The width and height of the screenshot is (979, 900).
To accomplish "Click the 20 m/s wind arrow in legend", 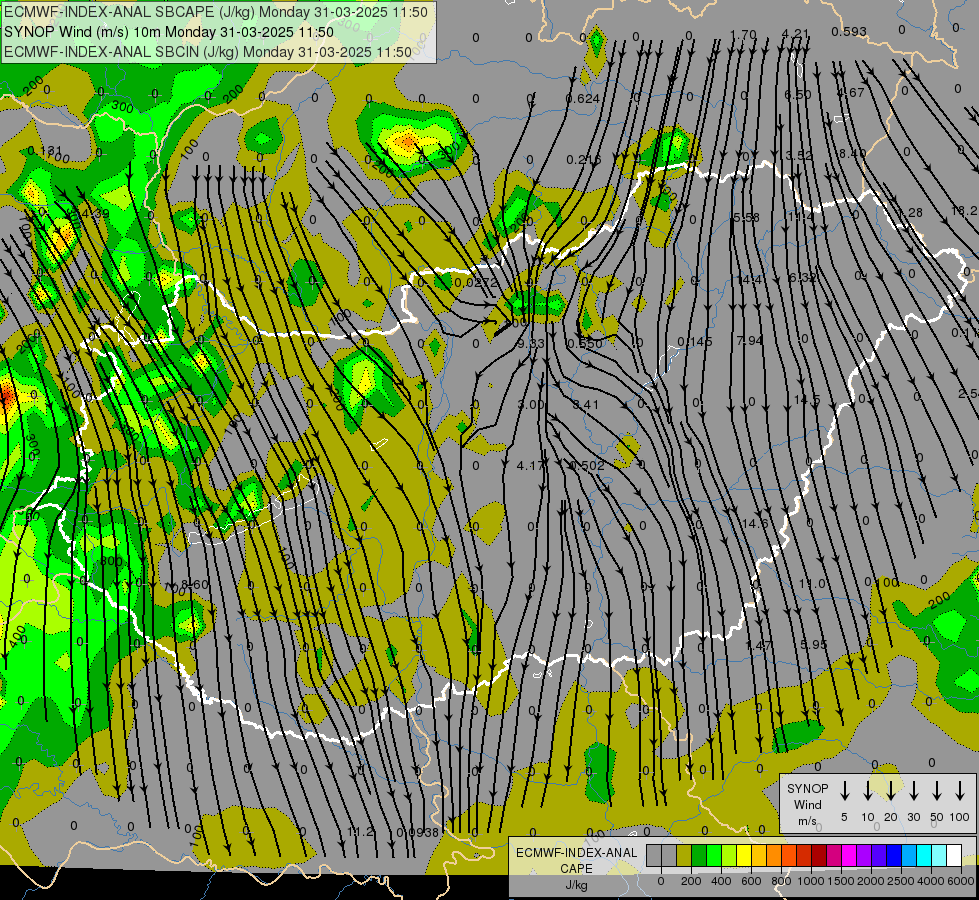I will [891, 791].
